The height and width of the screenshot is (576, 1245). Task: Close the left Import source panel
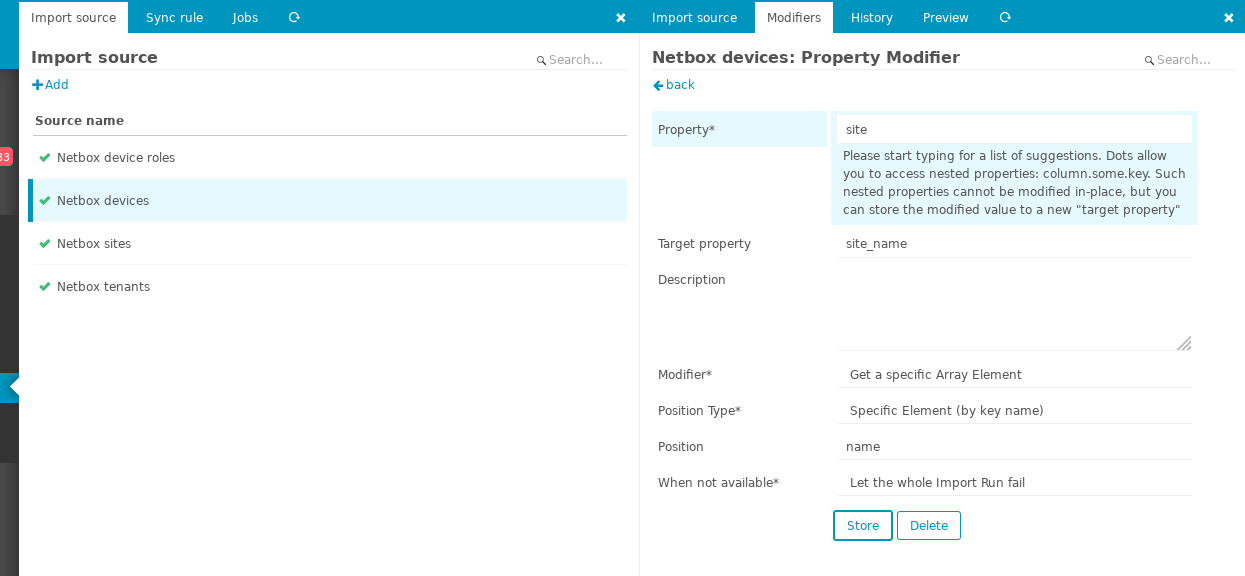621,18
